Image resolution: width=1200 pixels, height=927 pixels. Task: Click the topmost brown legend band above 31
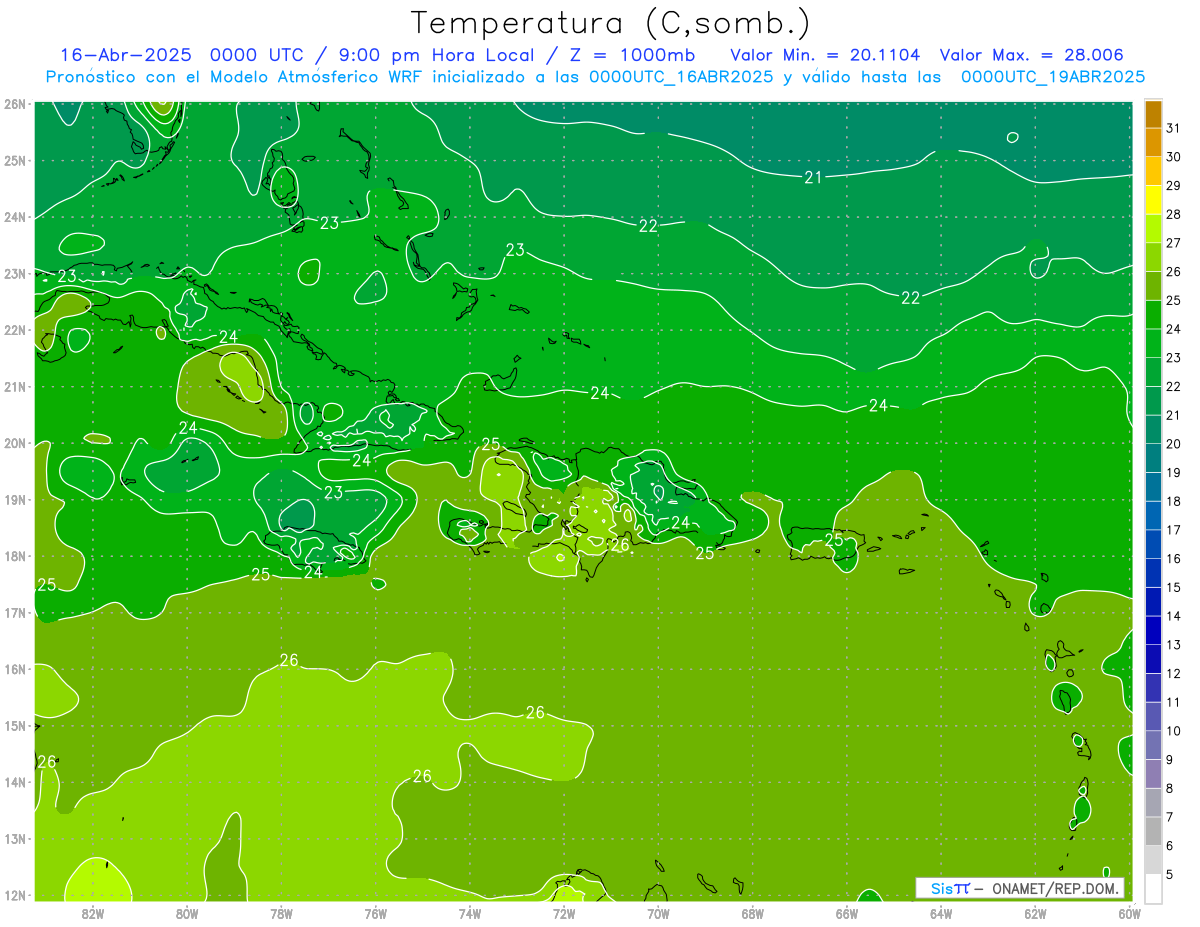coord(1154,114)
